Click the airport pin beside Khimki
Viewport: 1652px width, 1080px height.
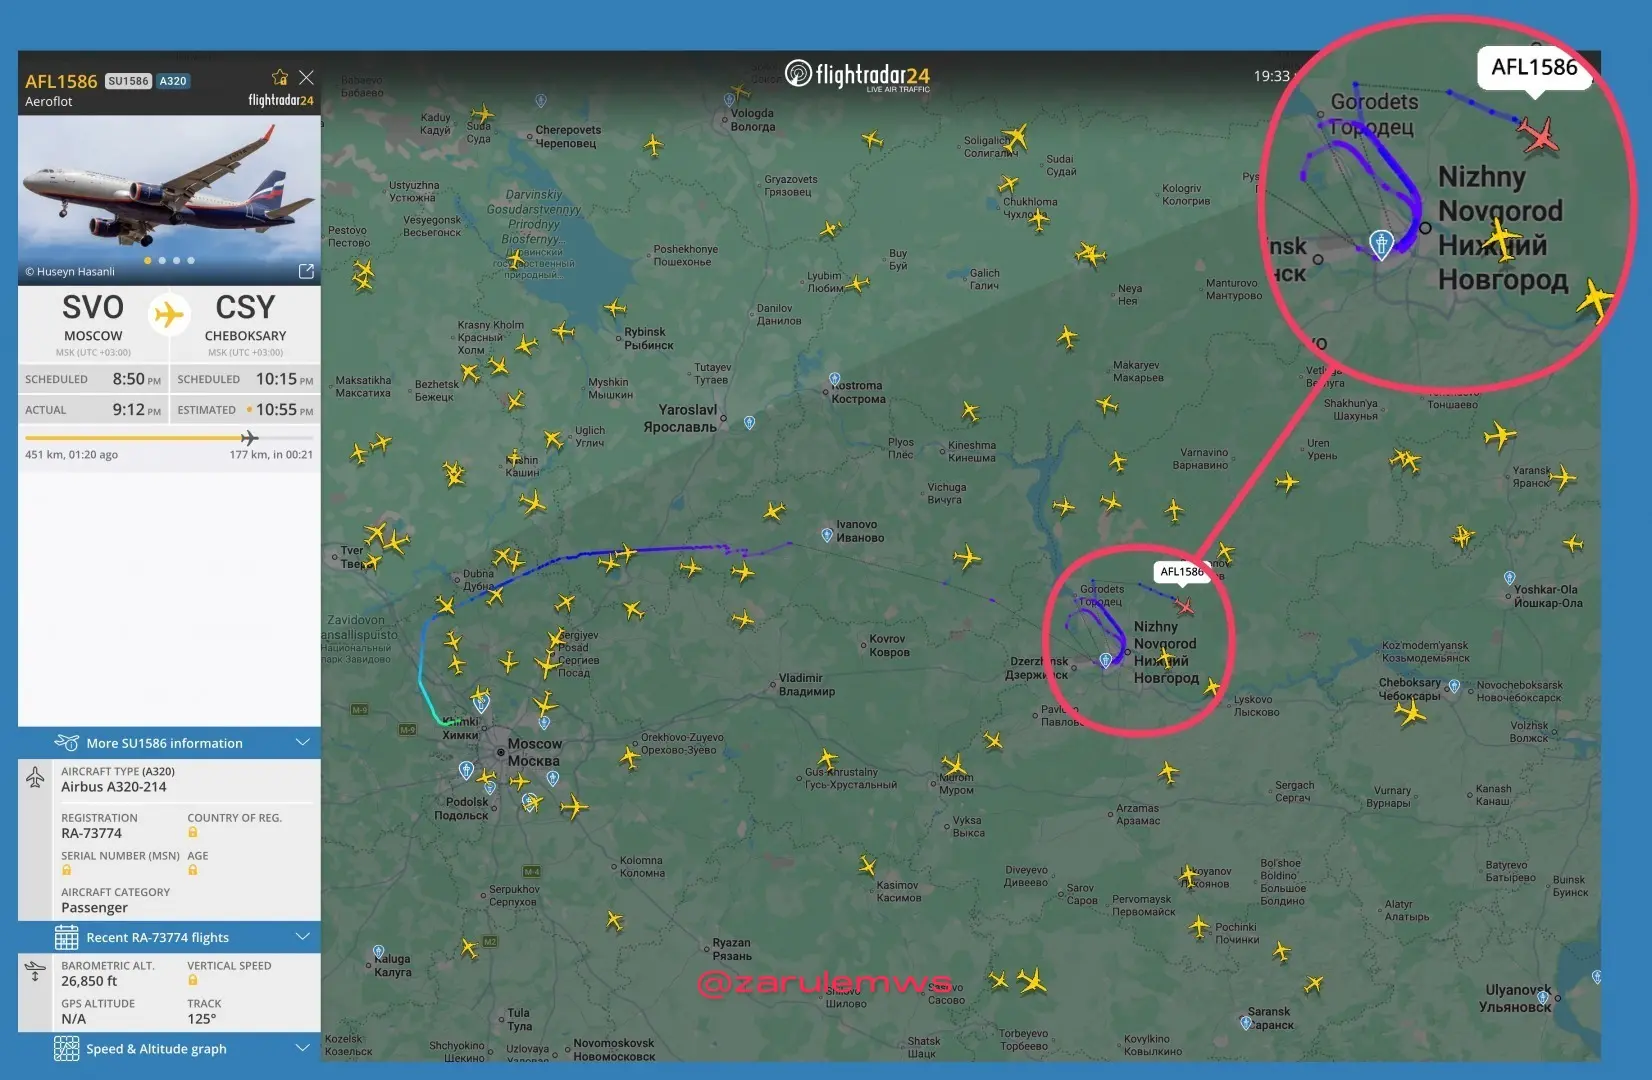481,703
